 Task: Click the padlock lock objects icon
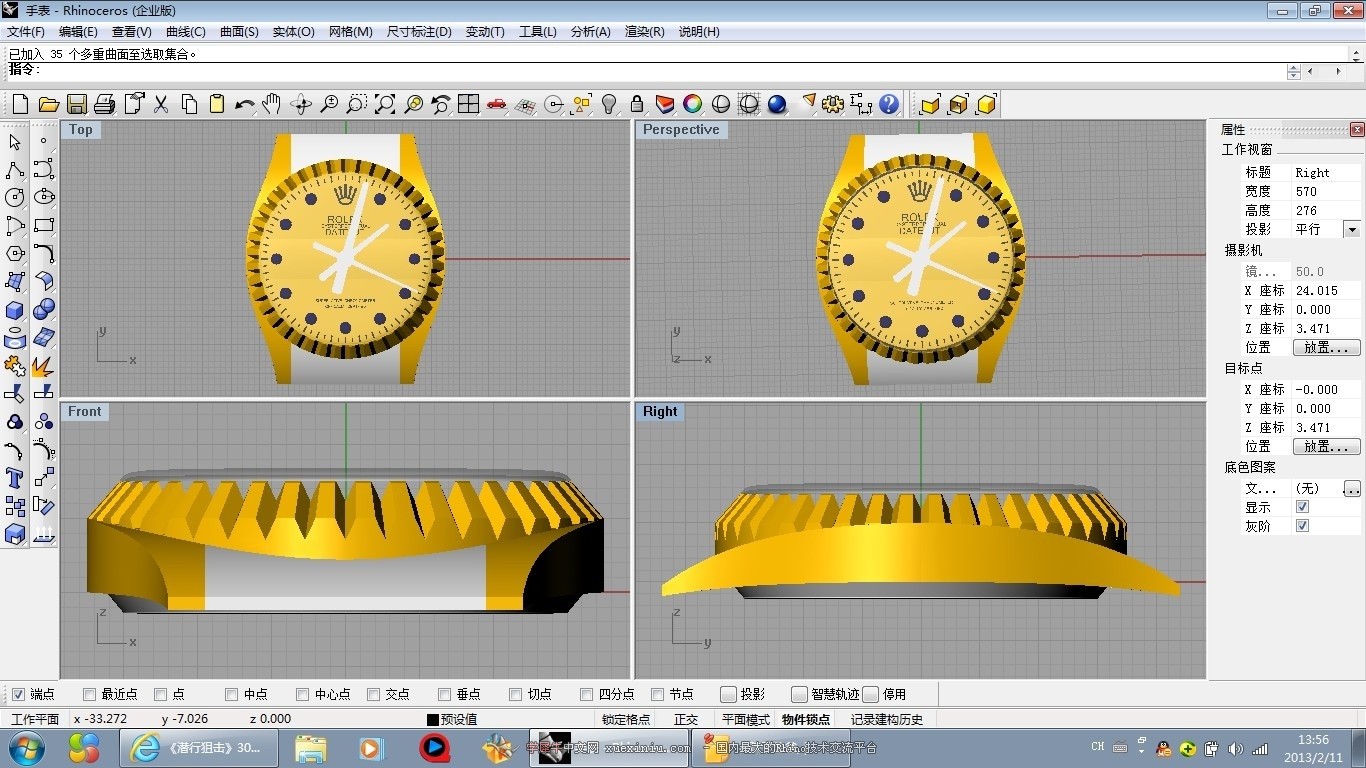click(637, 104)
